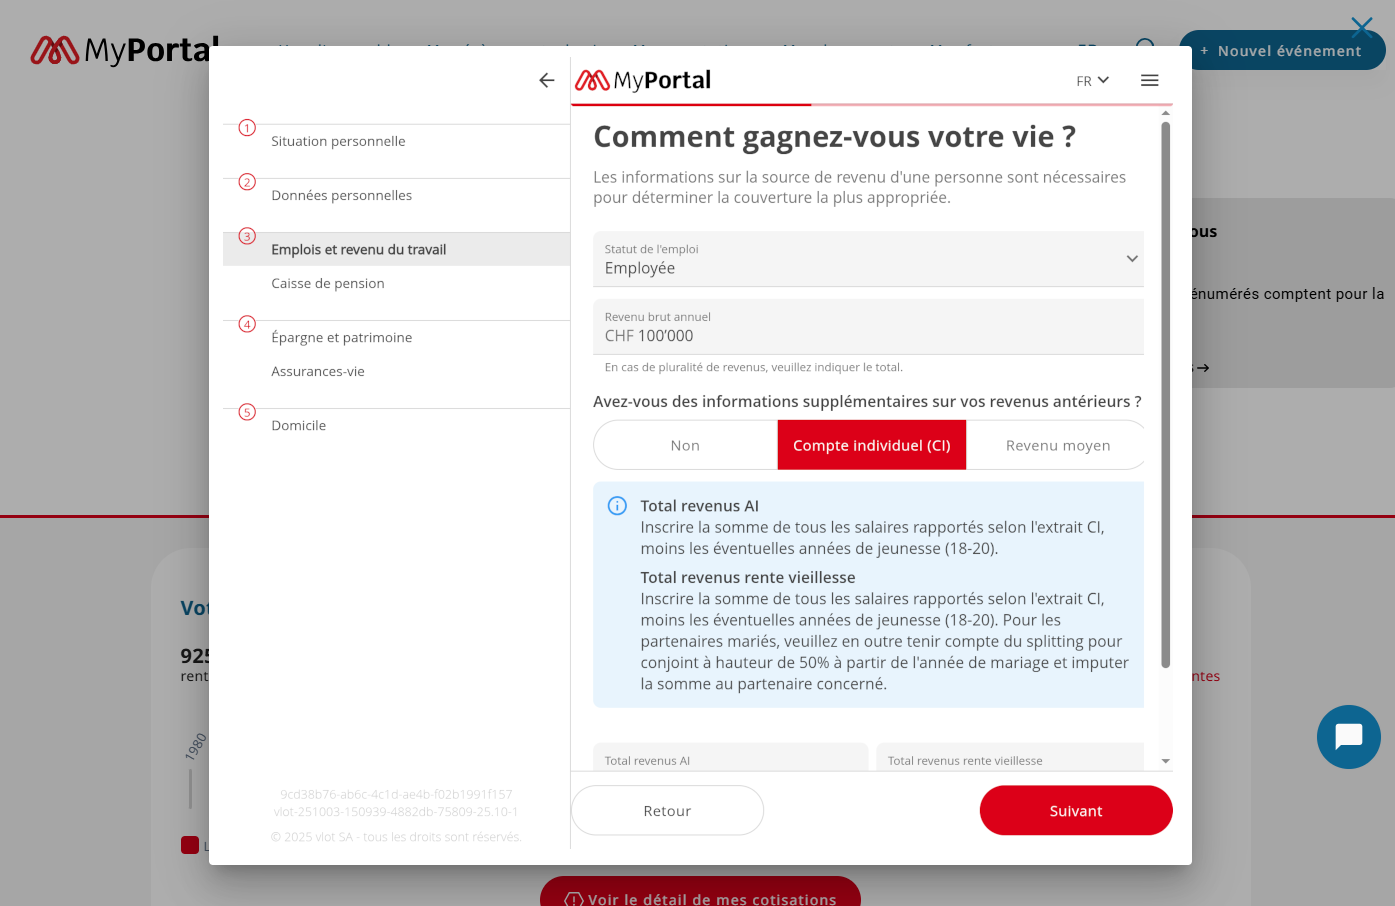Select 'Compte individuel (CI)' option
This screenshot has height=906, width=1395.
[871, 445]
